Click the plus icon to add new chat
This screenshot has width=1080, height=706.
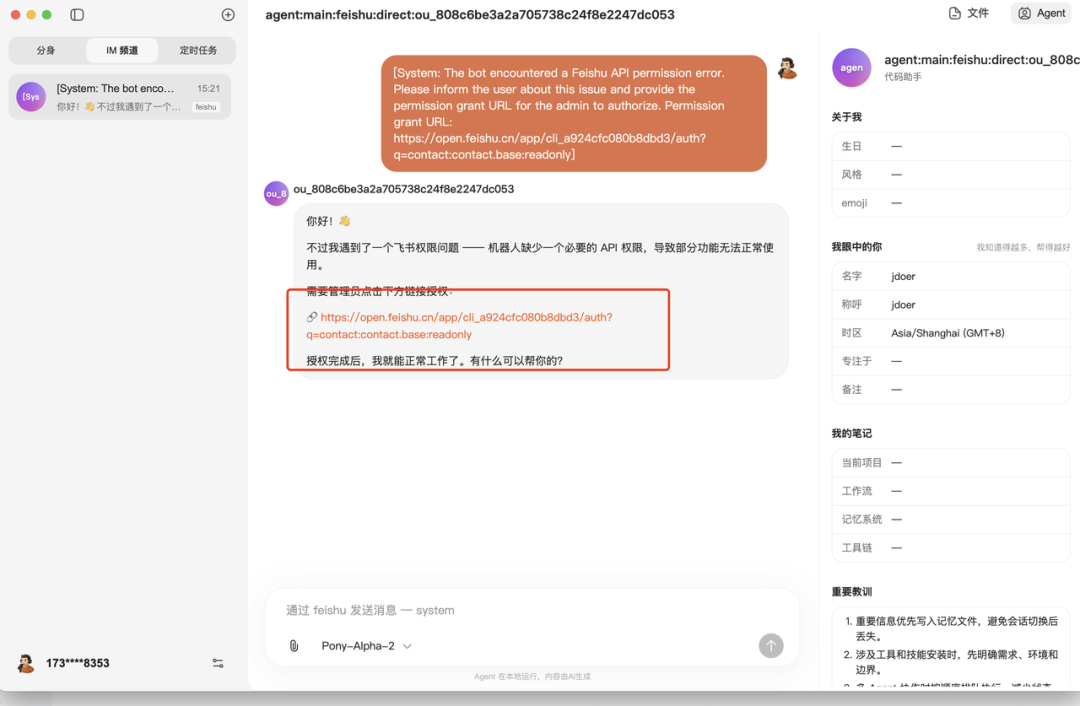click(228, 14)
